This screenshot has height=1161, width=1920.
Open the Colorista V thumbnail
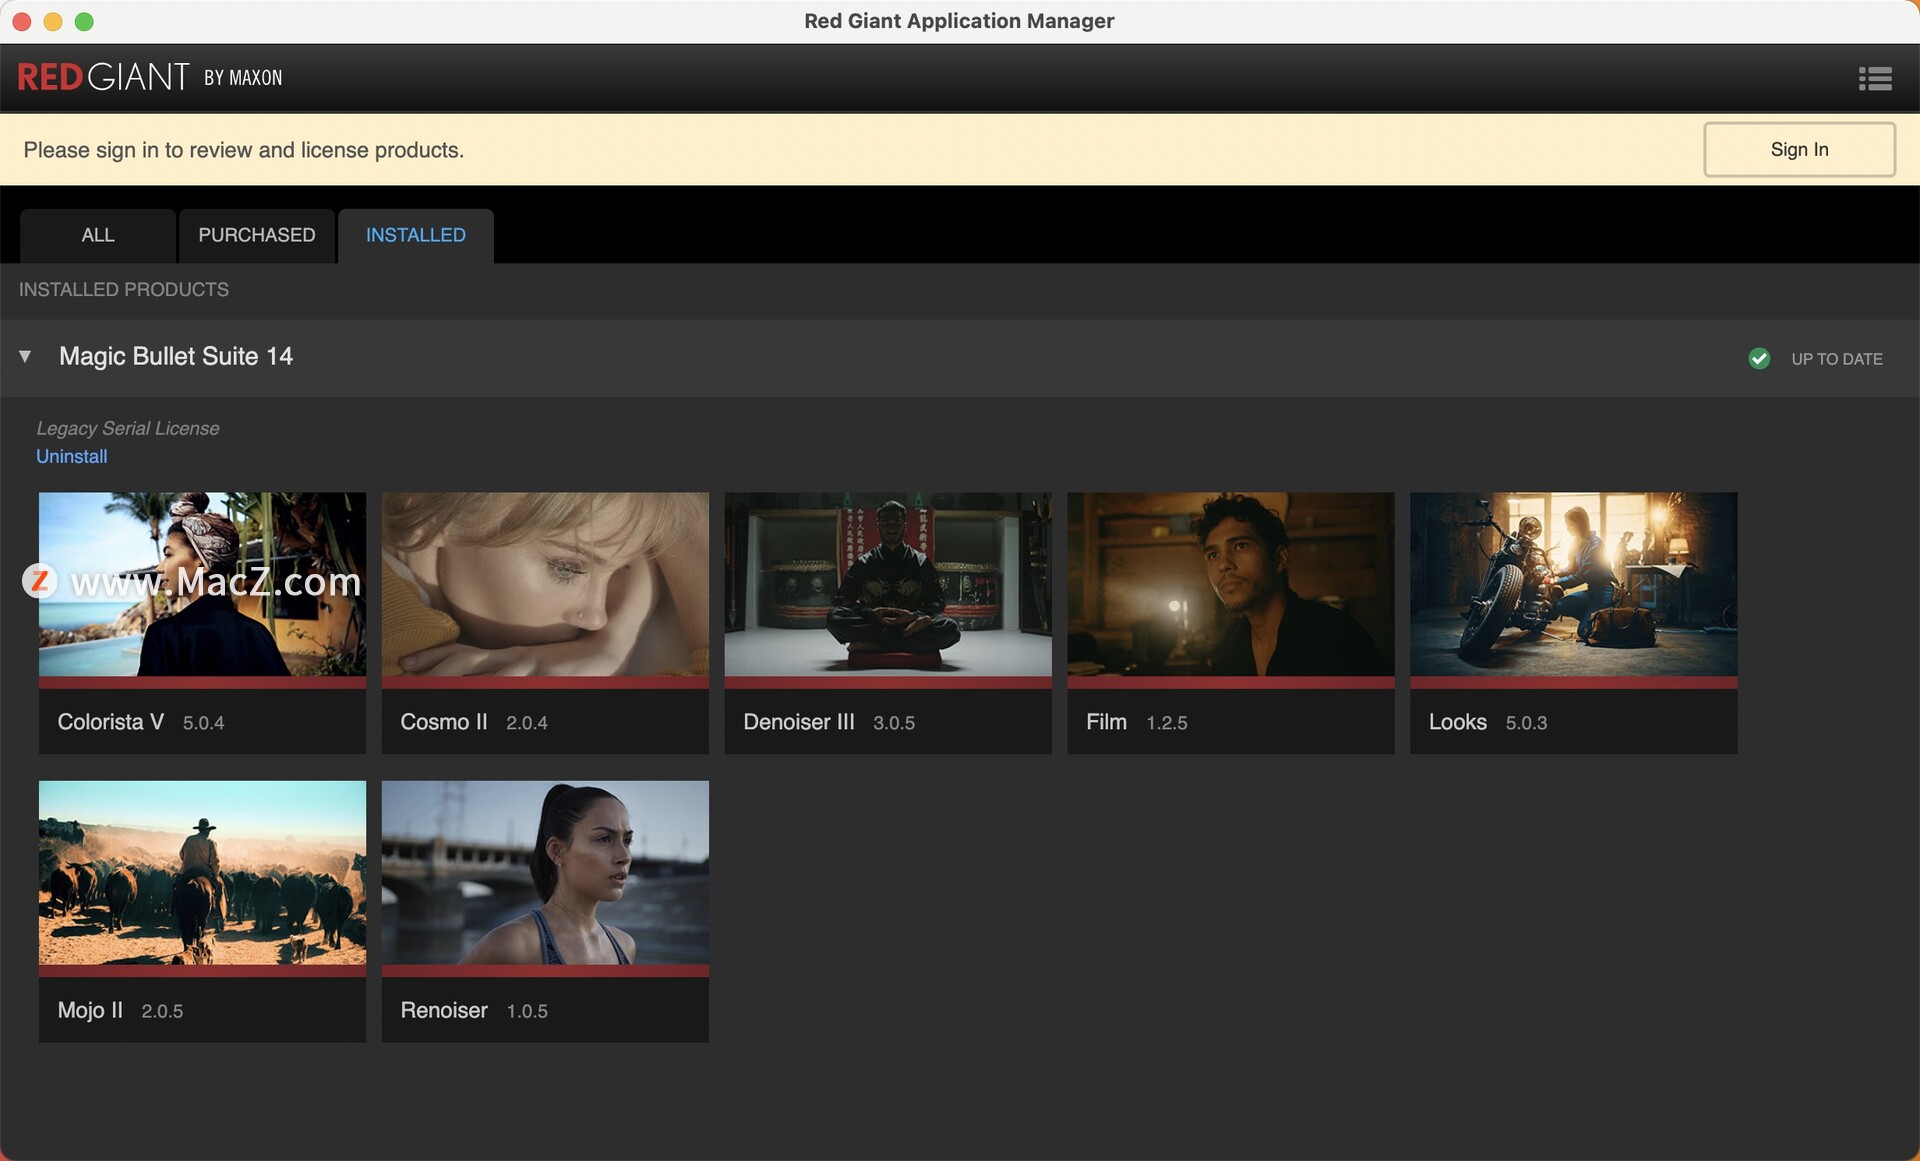click(x=202, y=584)
